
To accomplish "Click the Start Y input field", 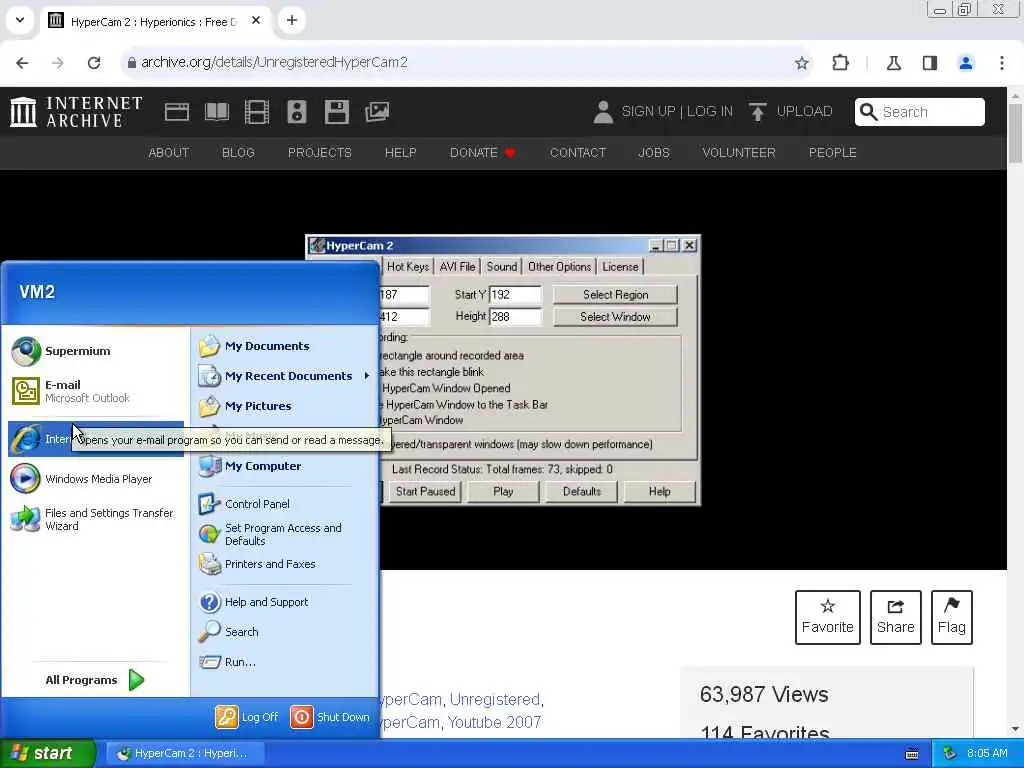I will click(x=515, y=295).
